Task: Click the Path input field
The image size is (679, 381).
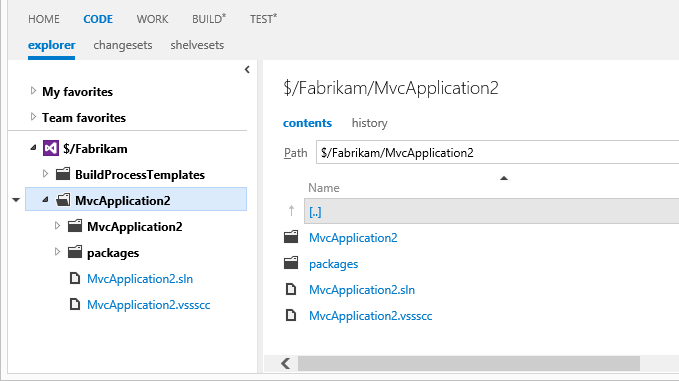Action: pyautogui.click(x=498, y=152)
